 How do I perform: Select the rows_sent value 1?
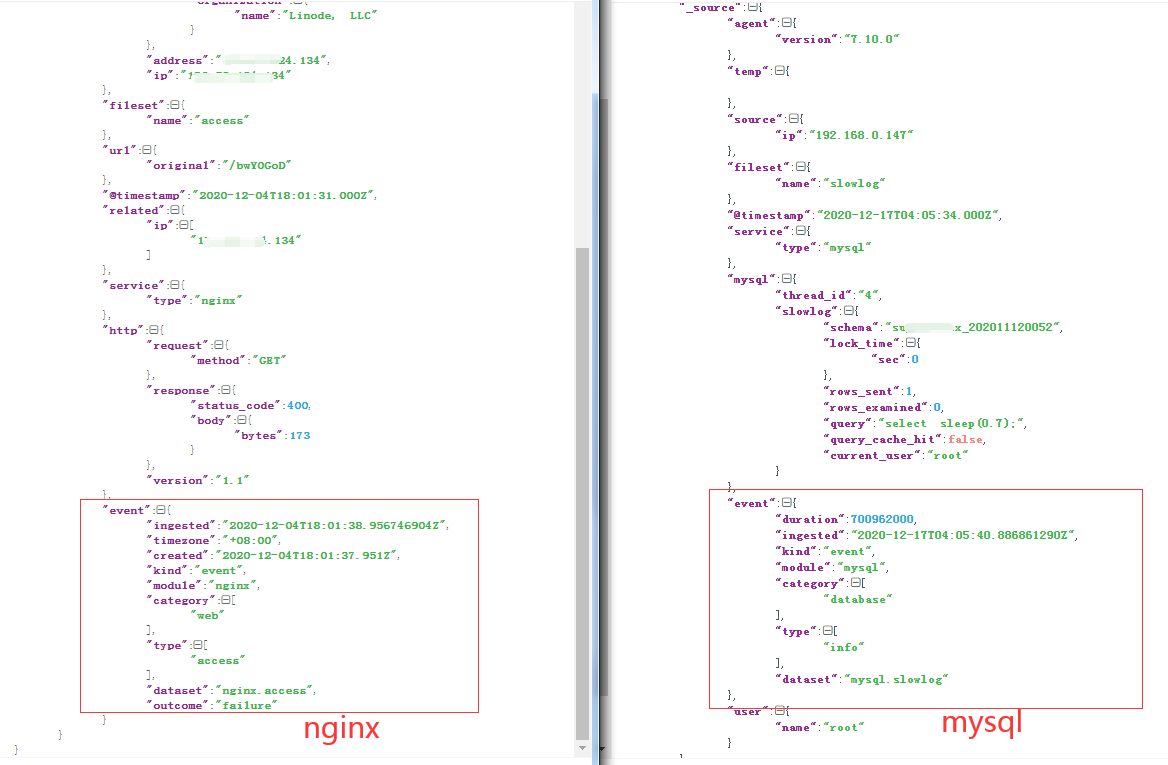point(908,391)
